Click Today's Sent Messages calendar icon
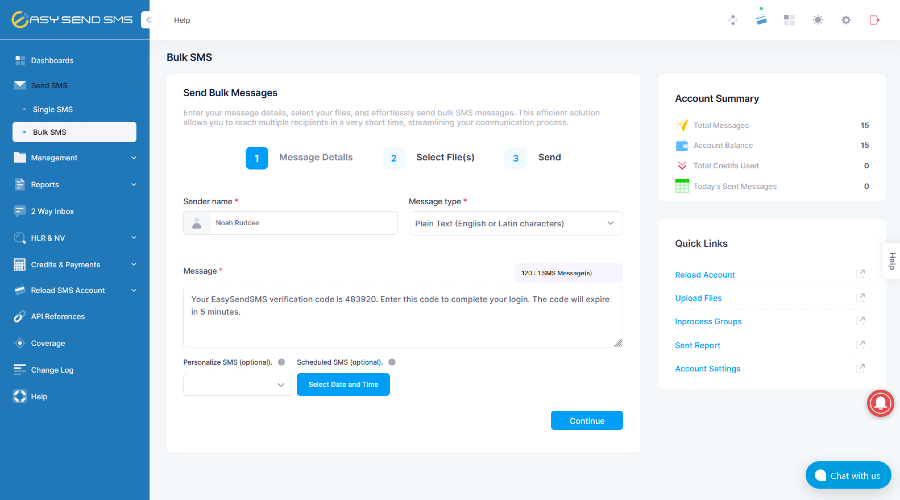This screenshot has width=900, height=500. tap(682, 186)
